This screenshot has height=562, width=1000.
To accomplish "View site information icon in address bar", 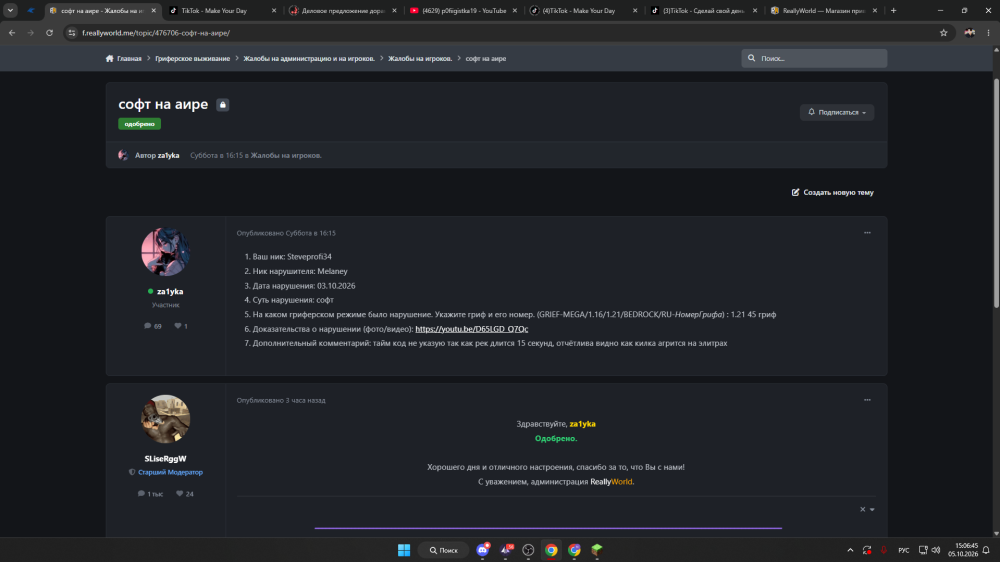I will point(72,33).
